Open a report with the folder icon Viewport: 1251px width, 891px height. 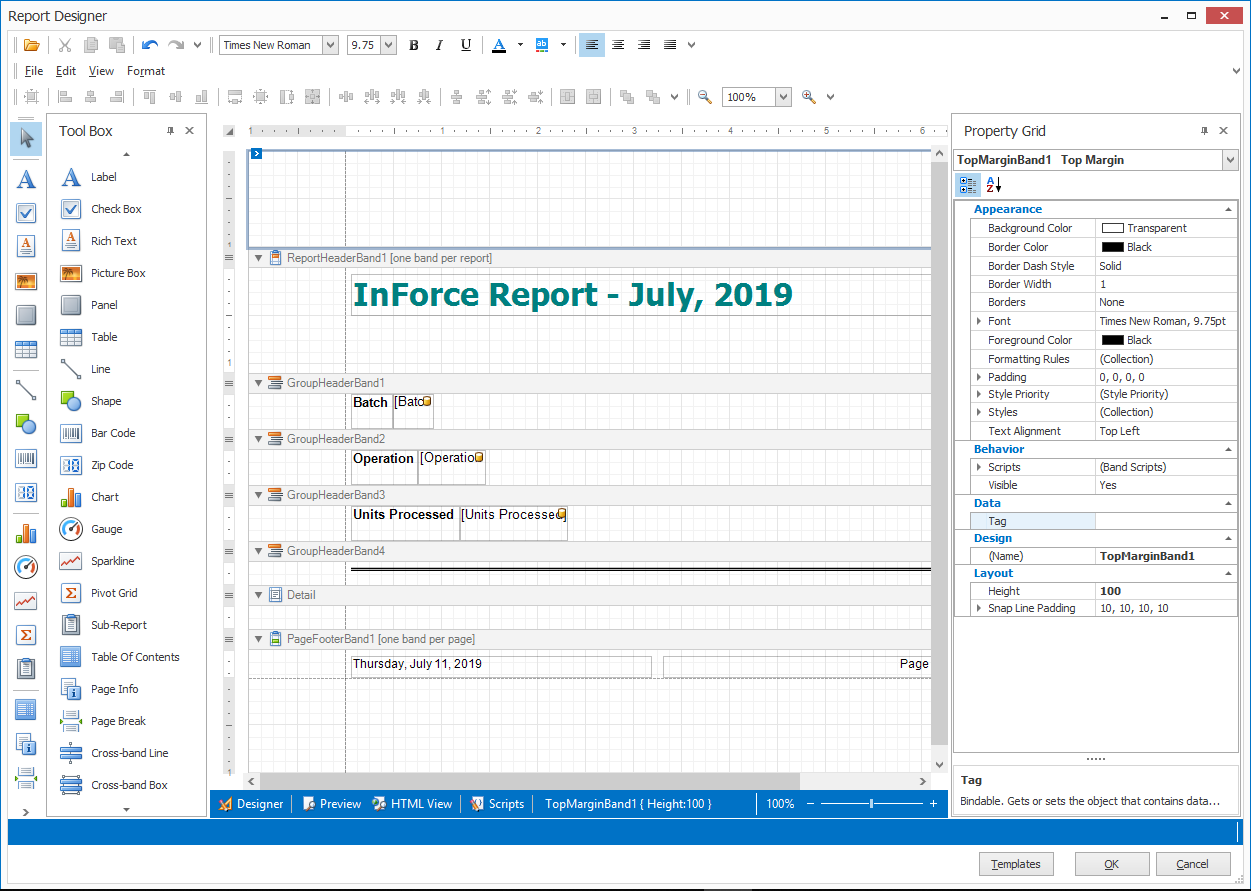[x=31, y=45]
